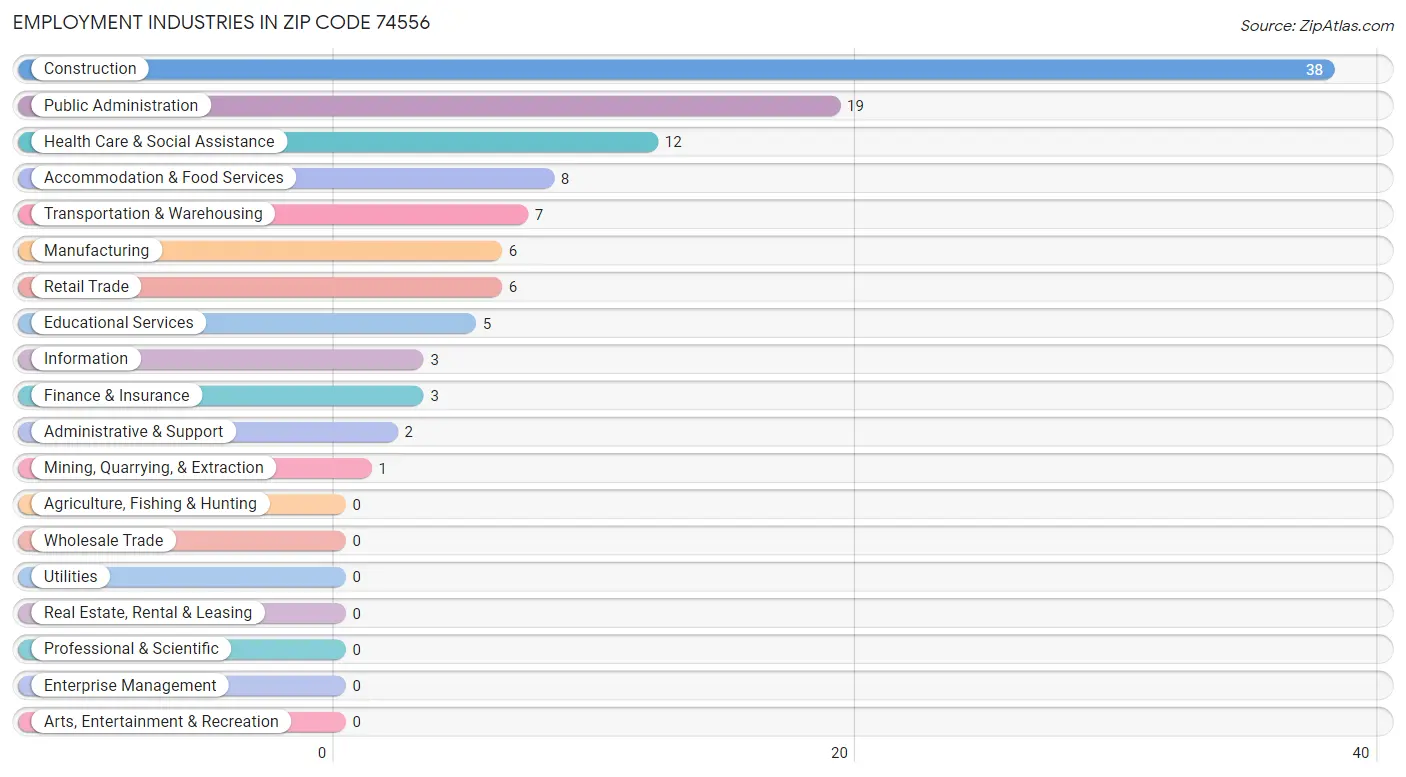This screenshot has height=777, width=1406.
Task: Click the x-axis label 40
Action: pyautogui.click(x=1360, y=753)
